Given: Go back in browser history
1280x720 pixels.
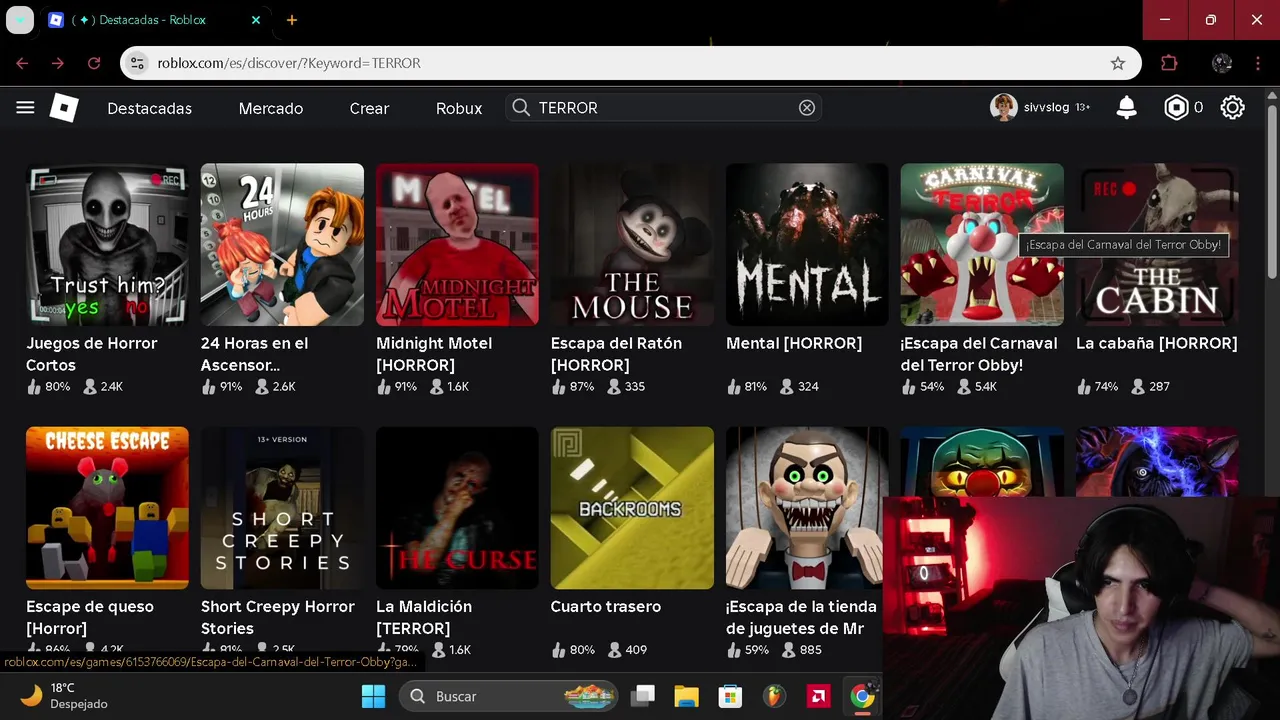Looking at the screenshot, I should [22, 63].
